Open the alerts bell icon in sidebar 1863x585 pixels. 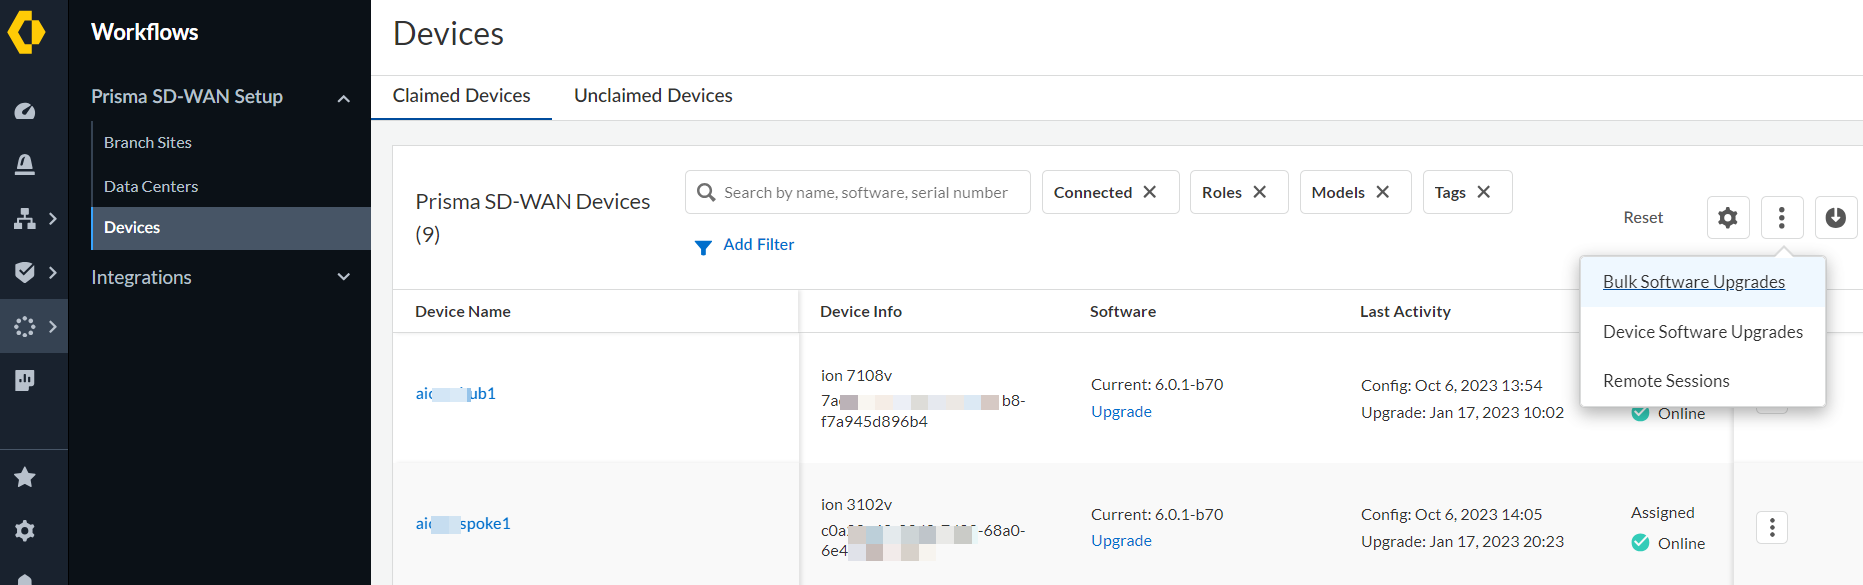pos(25,164)
